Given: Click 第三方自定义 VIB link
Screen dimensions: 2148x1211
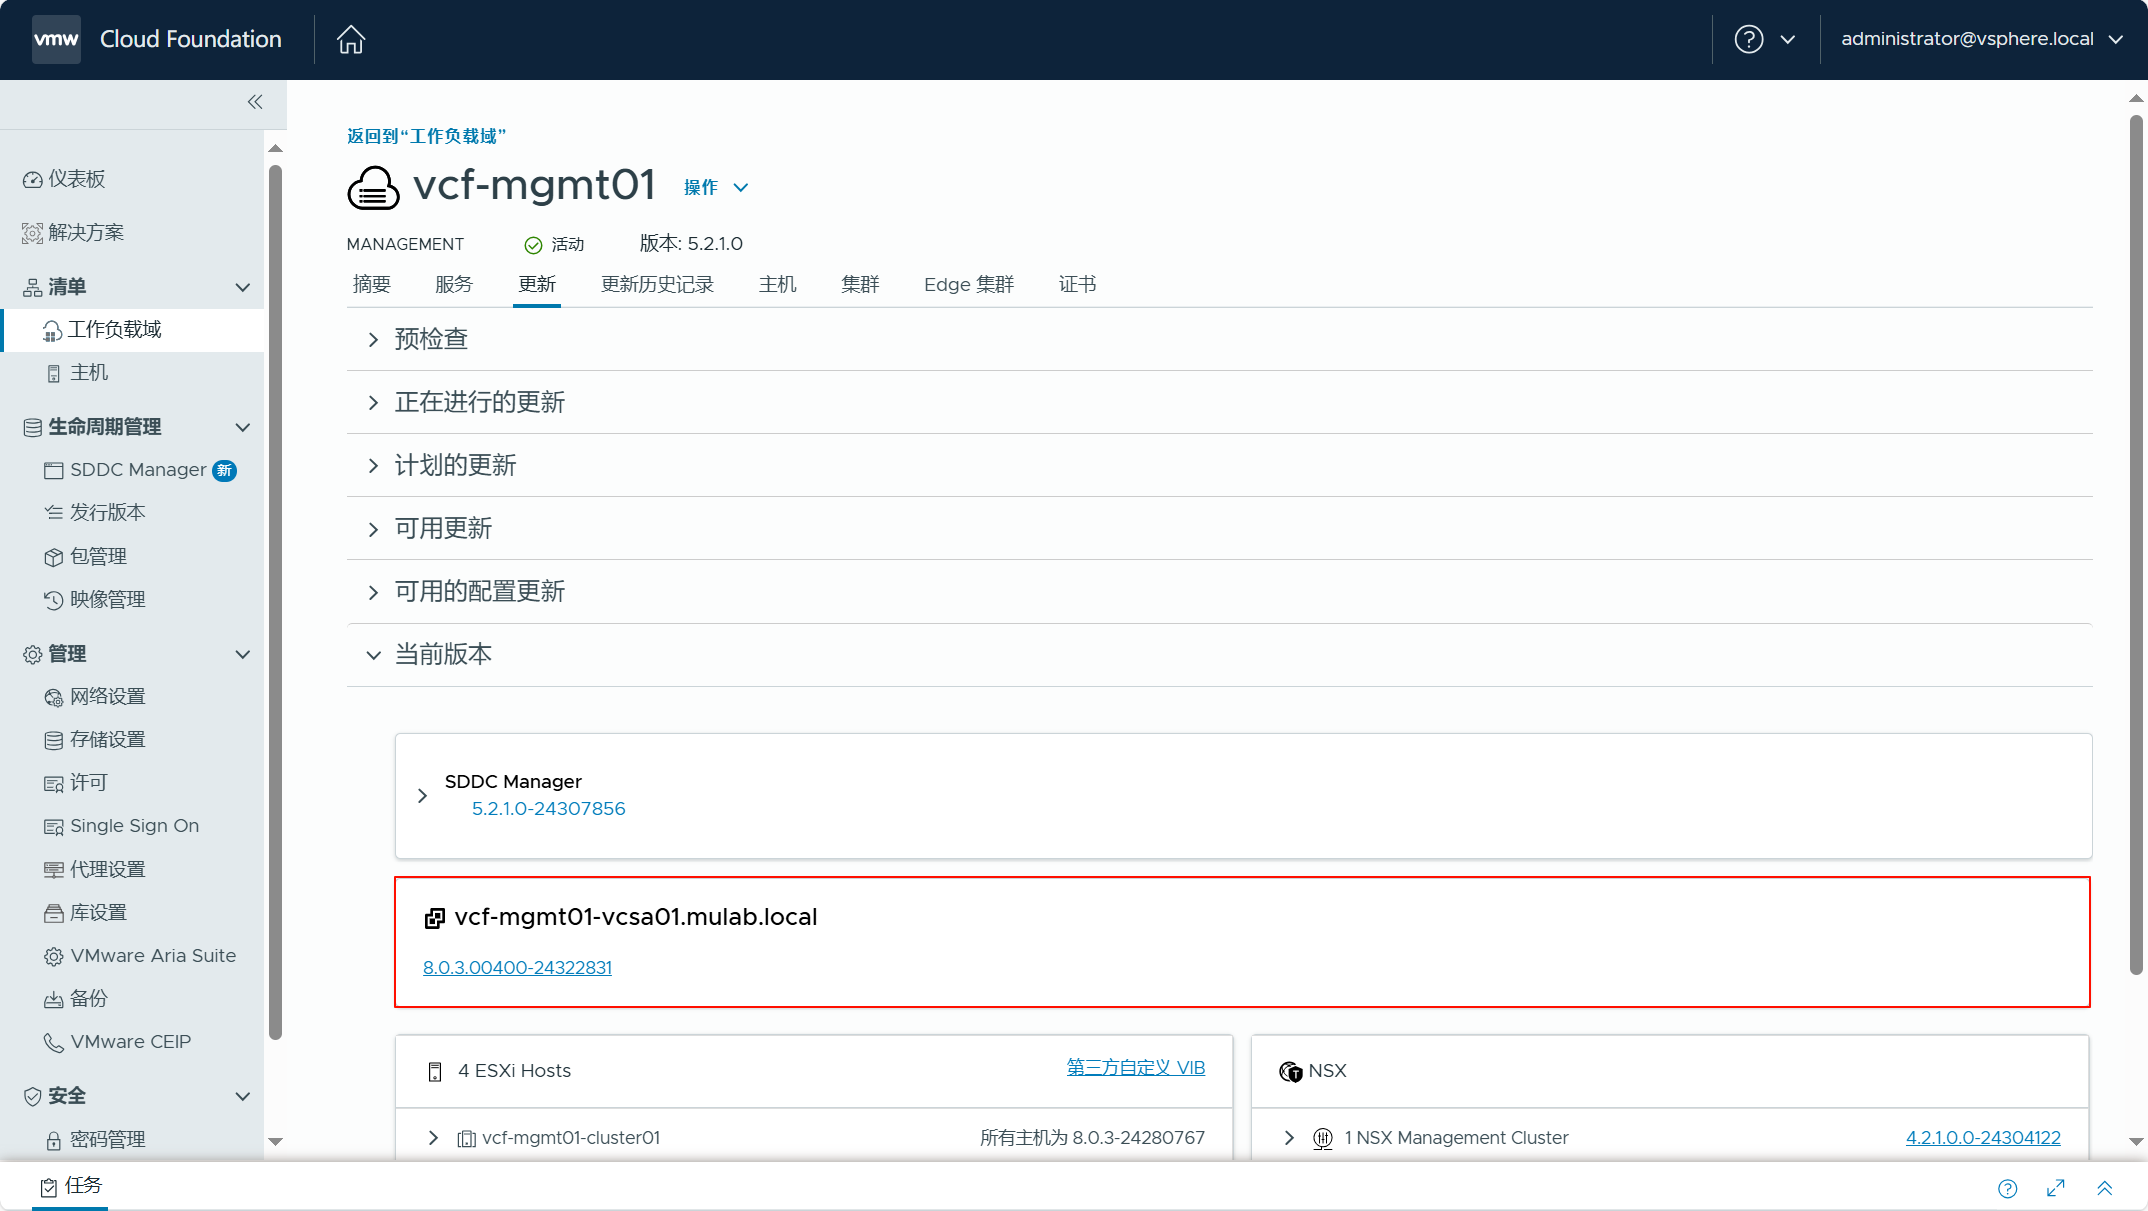Looking at the screenshot, I should pos(1136,1067).
